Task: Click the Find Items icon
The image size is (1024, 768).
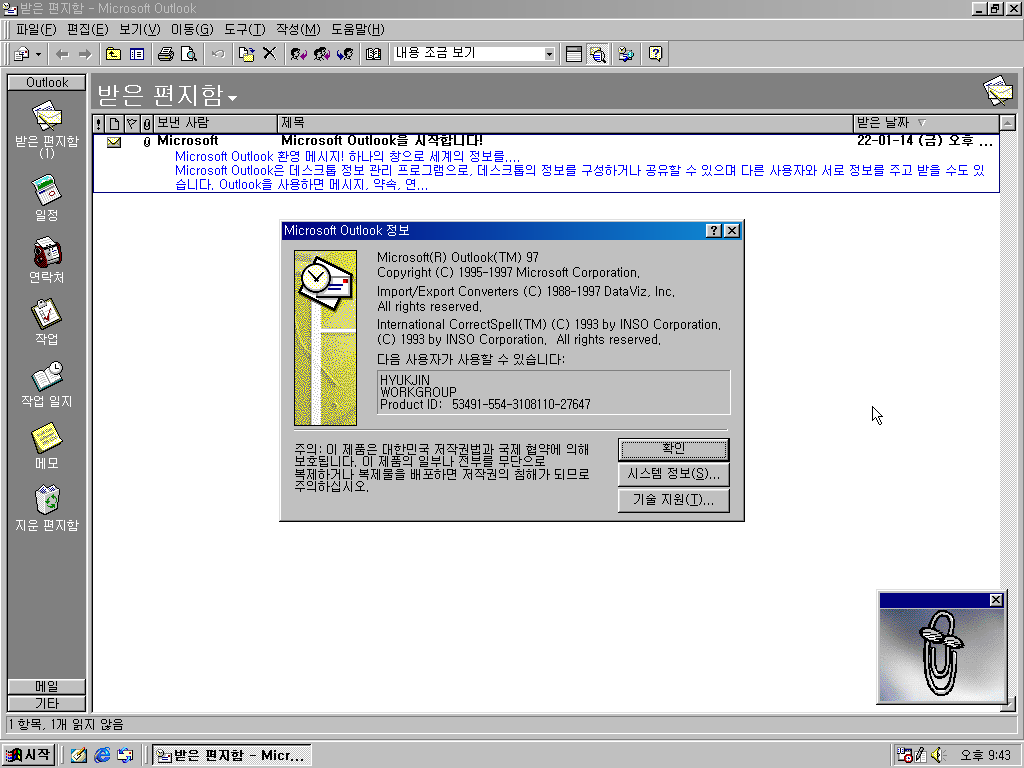Action: click(626, 54)
